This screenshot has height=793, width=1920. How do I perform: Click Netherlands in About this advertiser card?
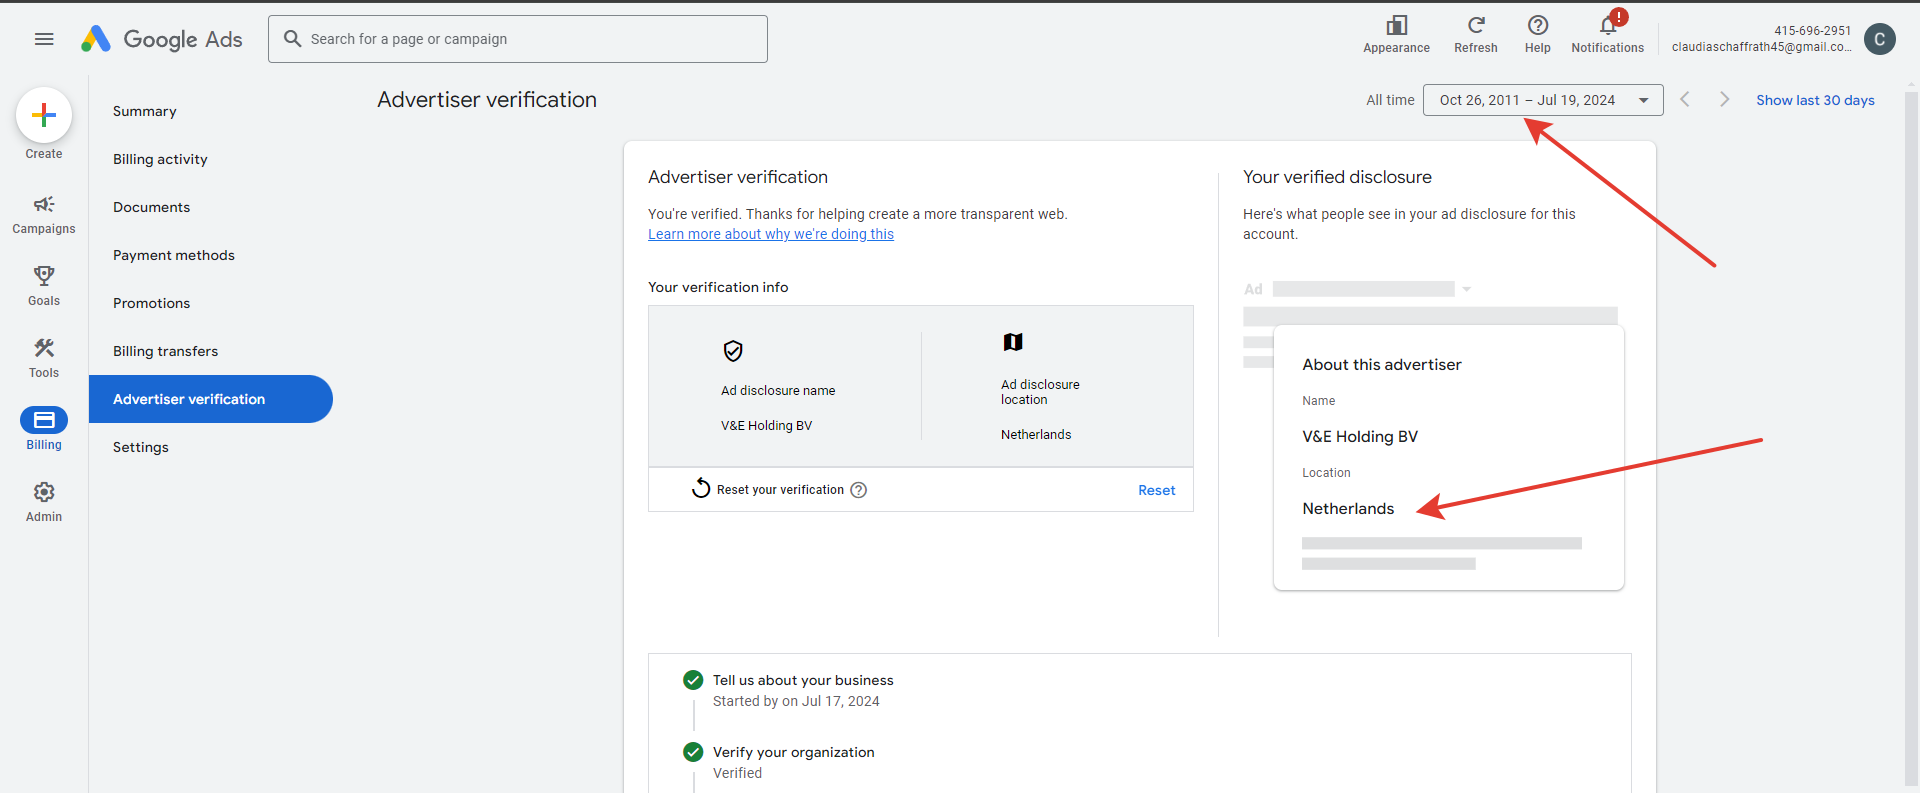(x=1348, y=509)
